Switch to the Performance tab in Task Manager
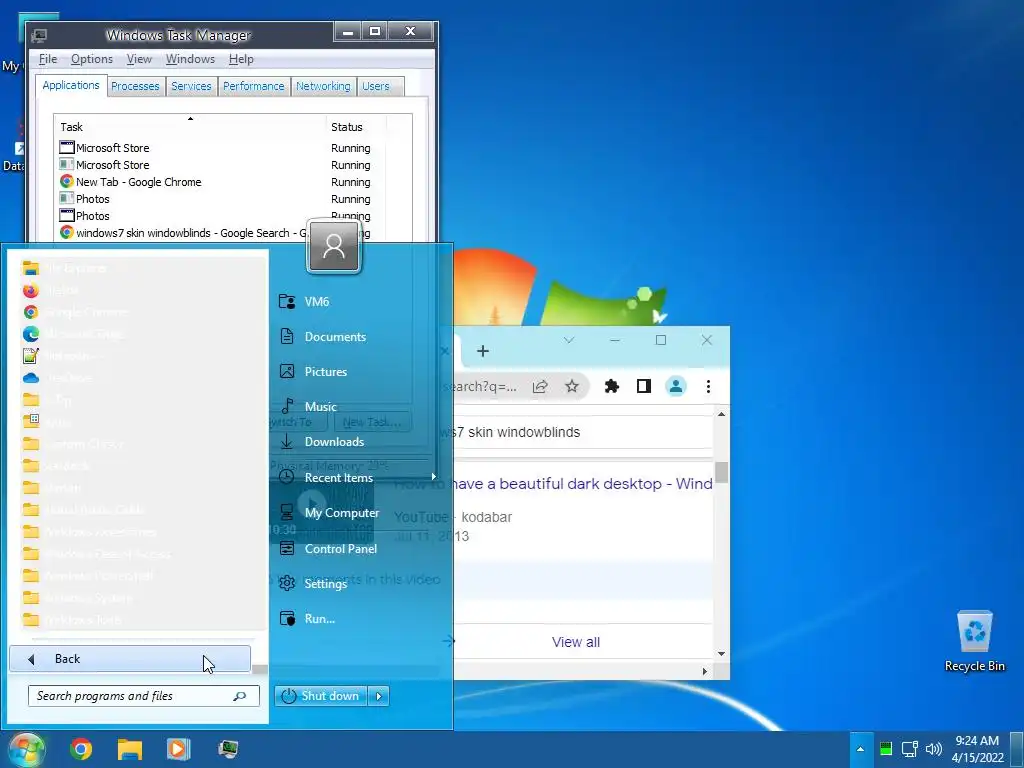The height and width of the screenshot is (768, 1024). [x=253, y=86]
